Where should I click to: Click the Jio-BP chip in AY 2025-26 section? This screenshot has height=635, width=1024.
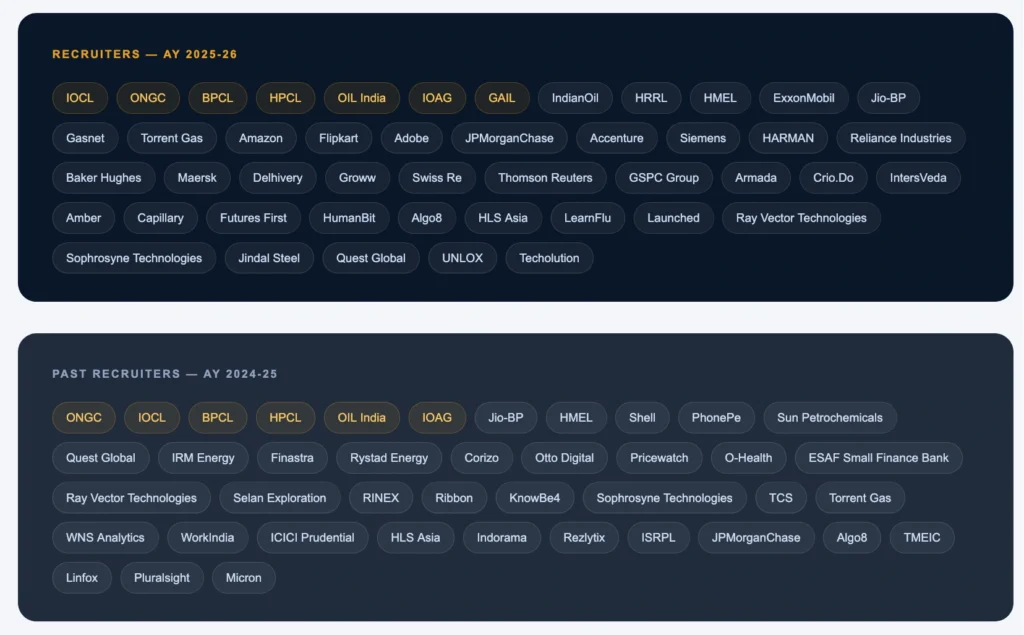pos(888,98)
